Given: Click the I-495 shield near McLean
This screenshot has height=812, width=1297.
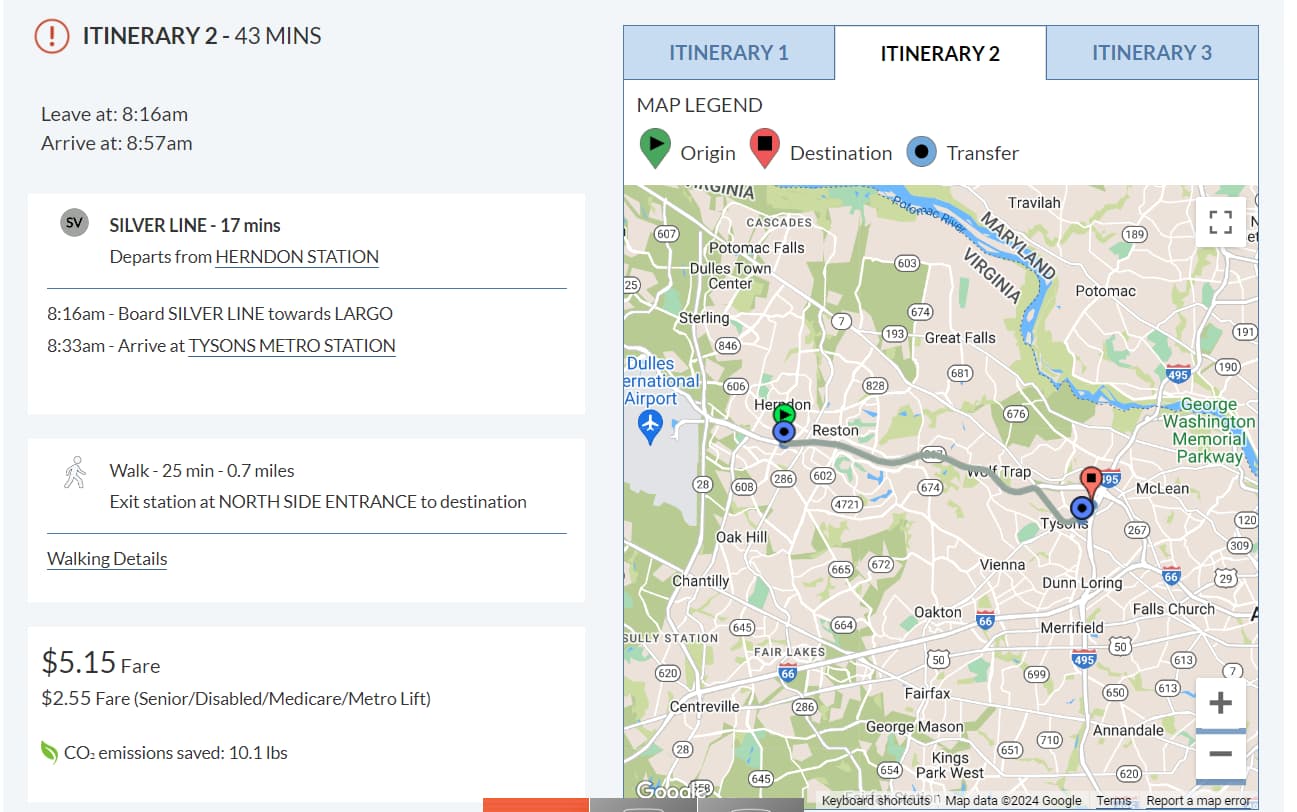Looking at the screenshot, I should [1113, 479].
